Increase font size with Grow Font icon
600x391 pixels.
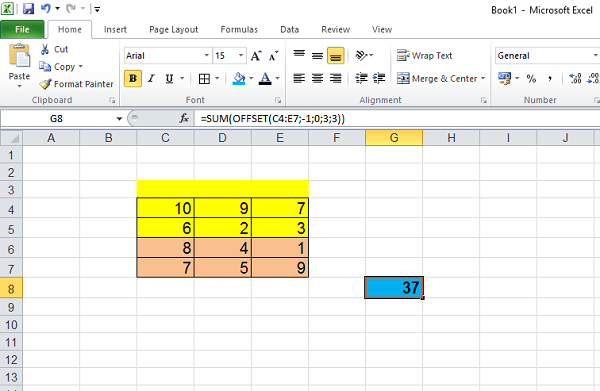pyautogui.click(x=256, y=56)
